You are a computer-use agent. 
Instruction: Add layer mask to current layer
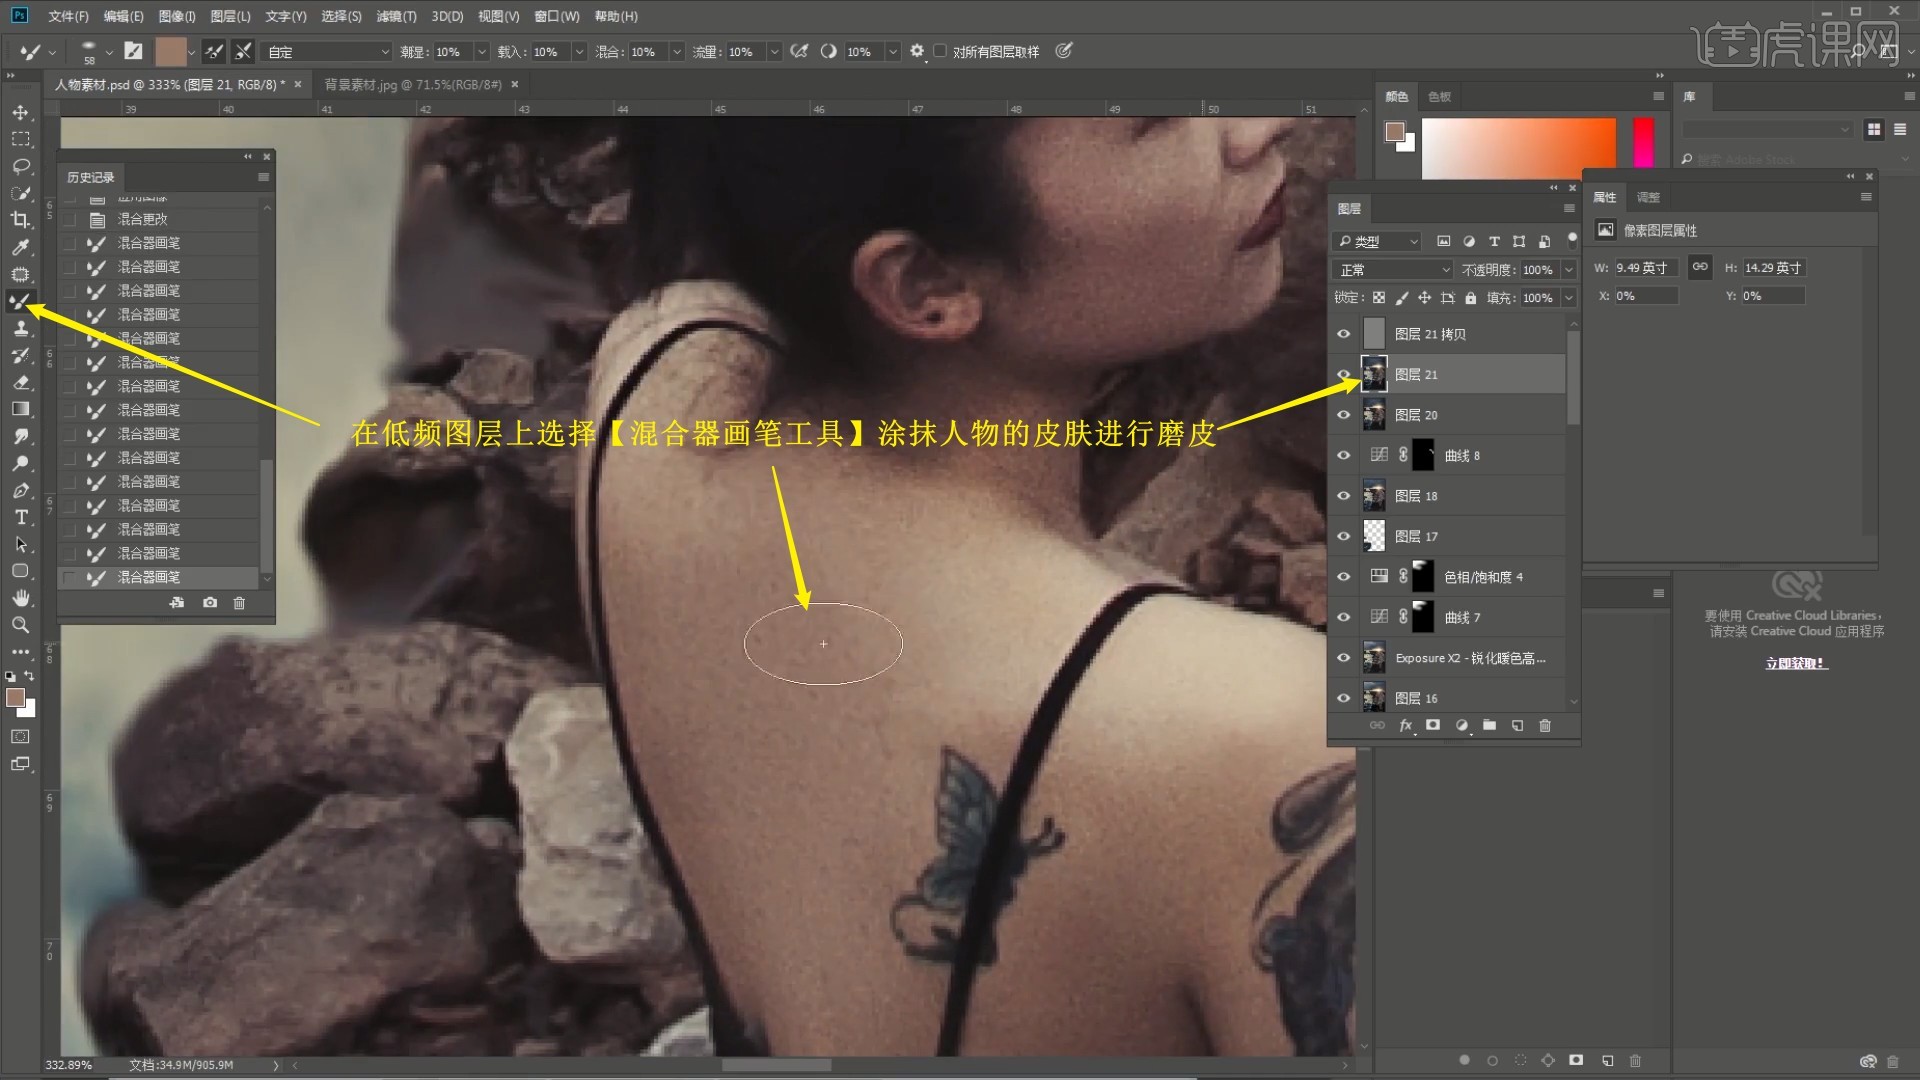click(1433, 725)
